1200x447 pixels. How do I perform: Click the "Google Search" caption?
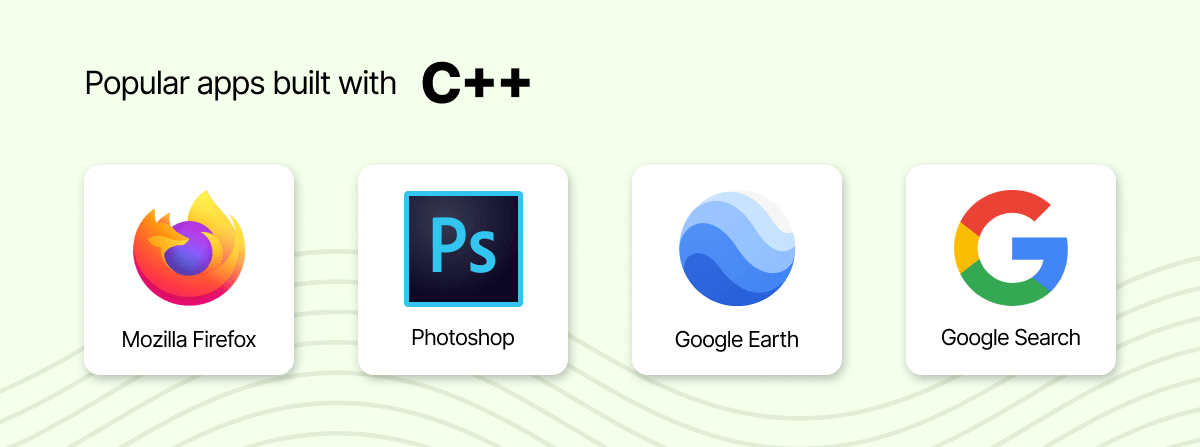[1011, 337]
